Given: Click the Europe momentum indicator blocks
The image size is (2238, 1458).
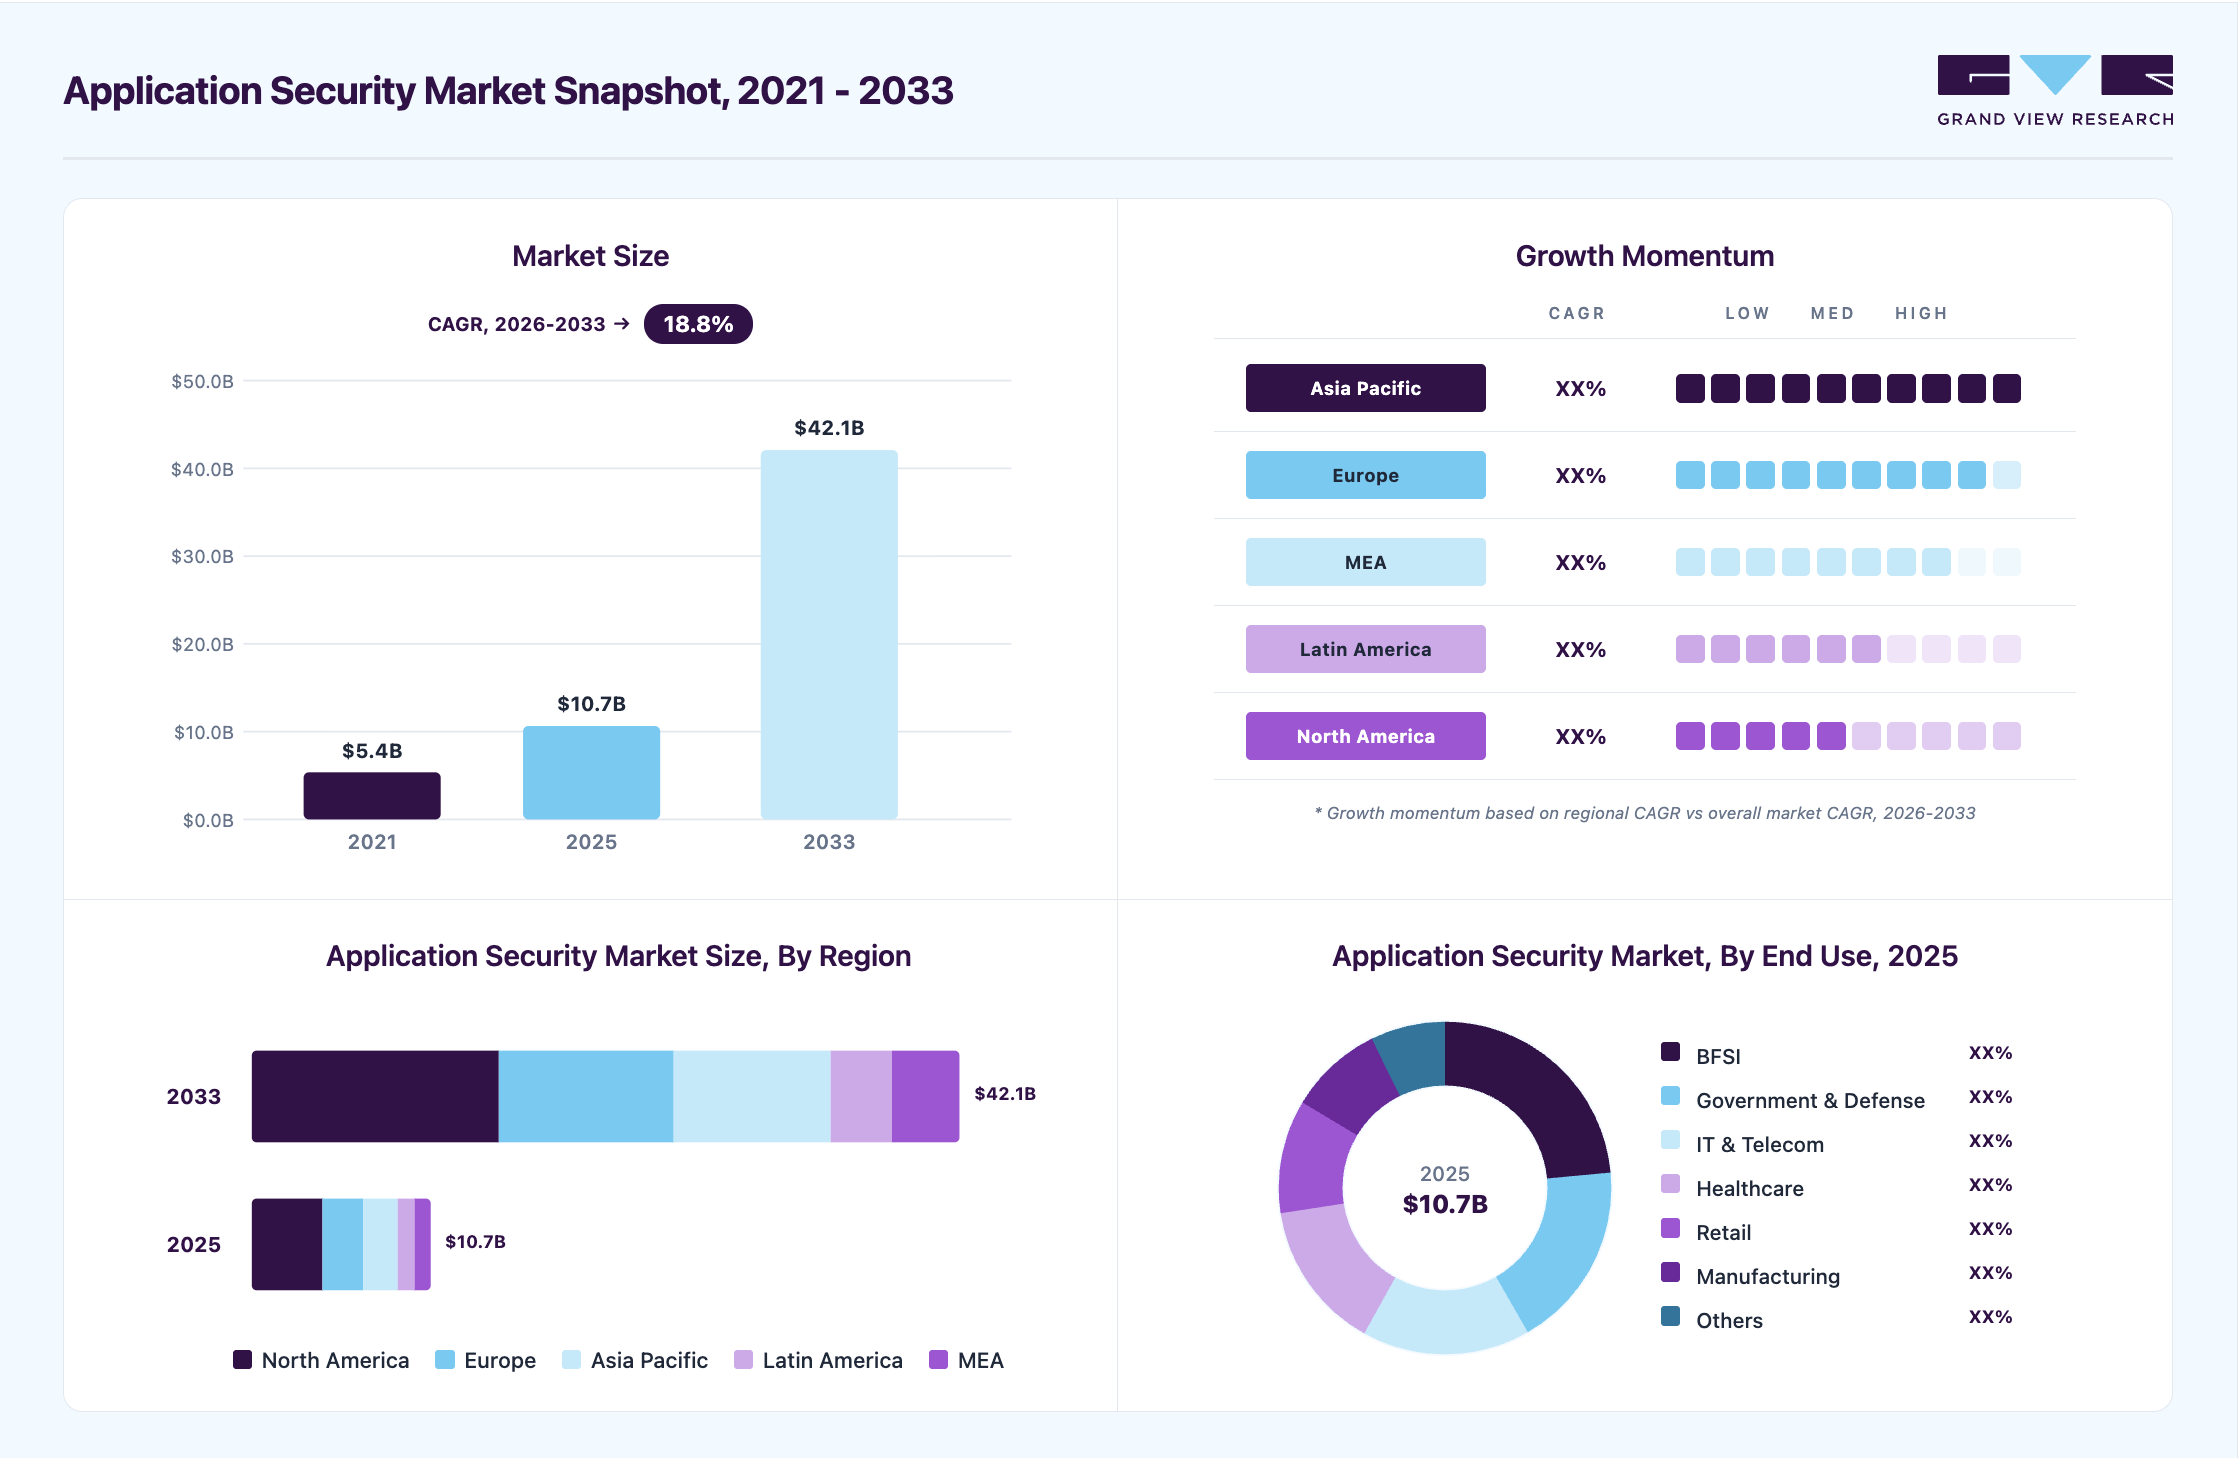Looking at the screenshot, I should coord(1848,475).
